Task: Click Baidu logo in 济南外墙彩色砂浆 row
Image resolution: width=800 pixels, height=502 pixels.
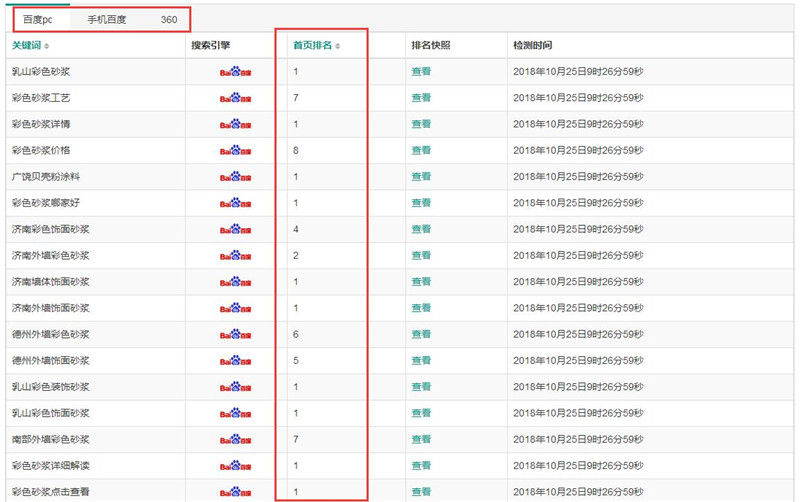Action: click(x=236, y=256)
